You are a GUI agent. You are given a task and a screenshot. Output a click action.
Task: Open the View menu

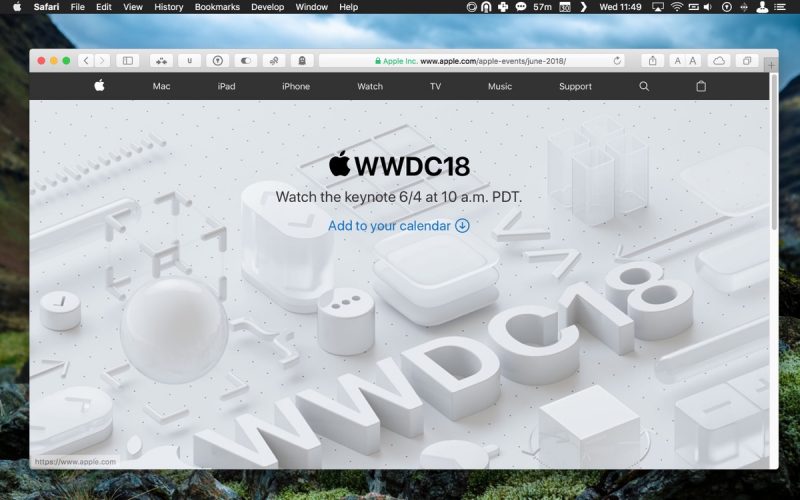click(133, 7)
